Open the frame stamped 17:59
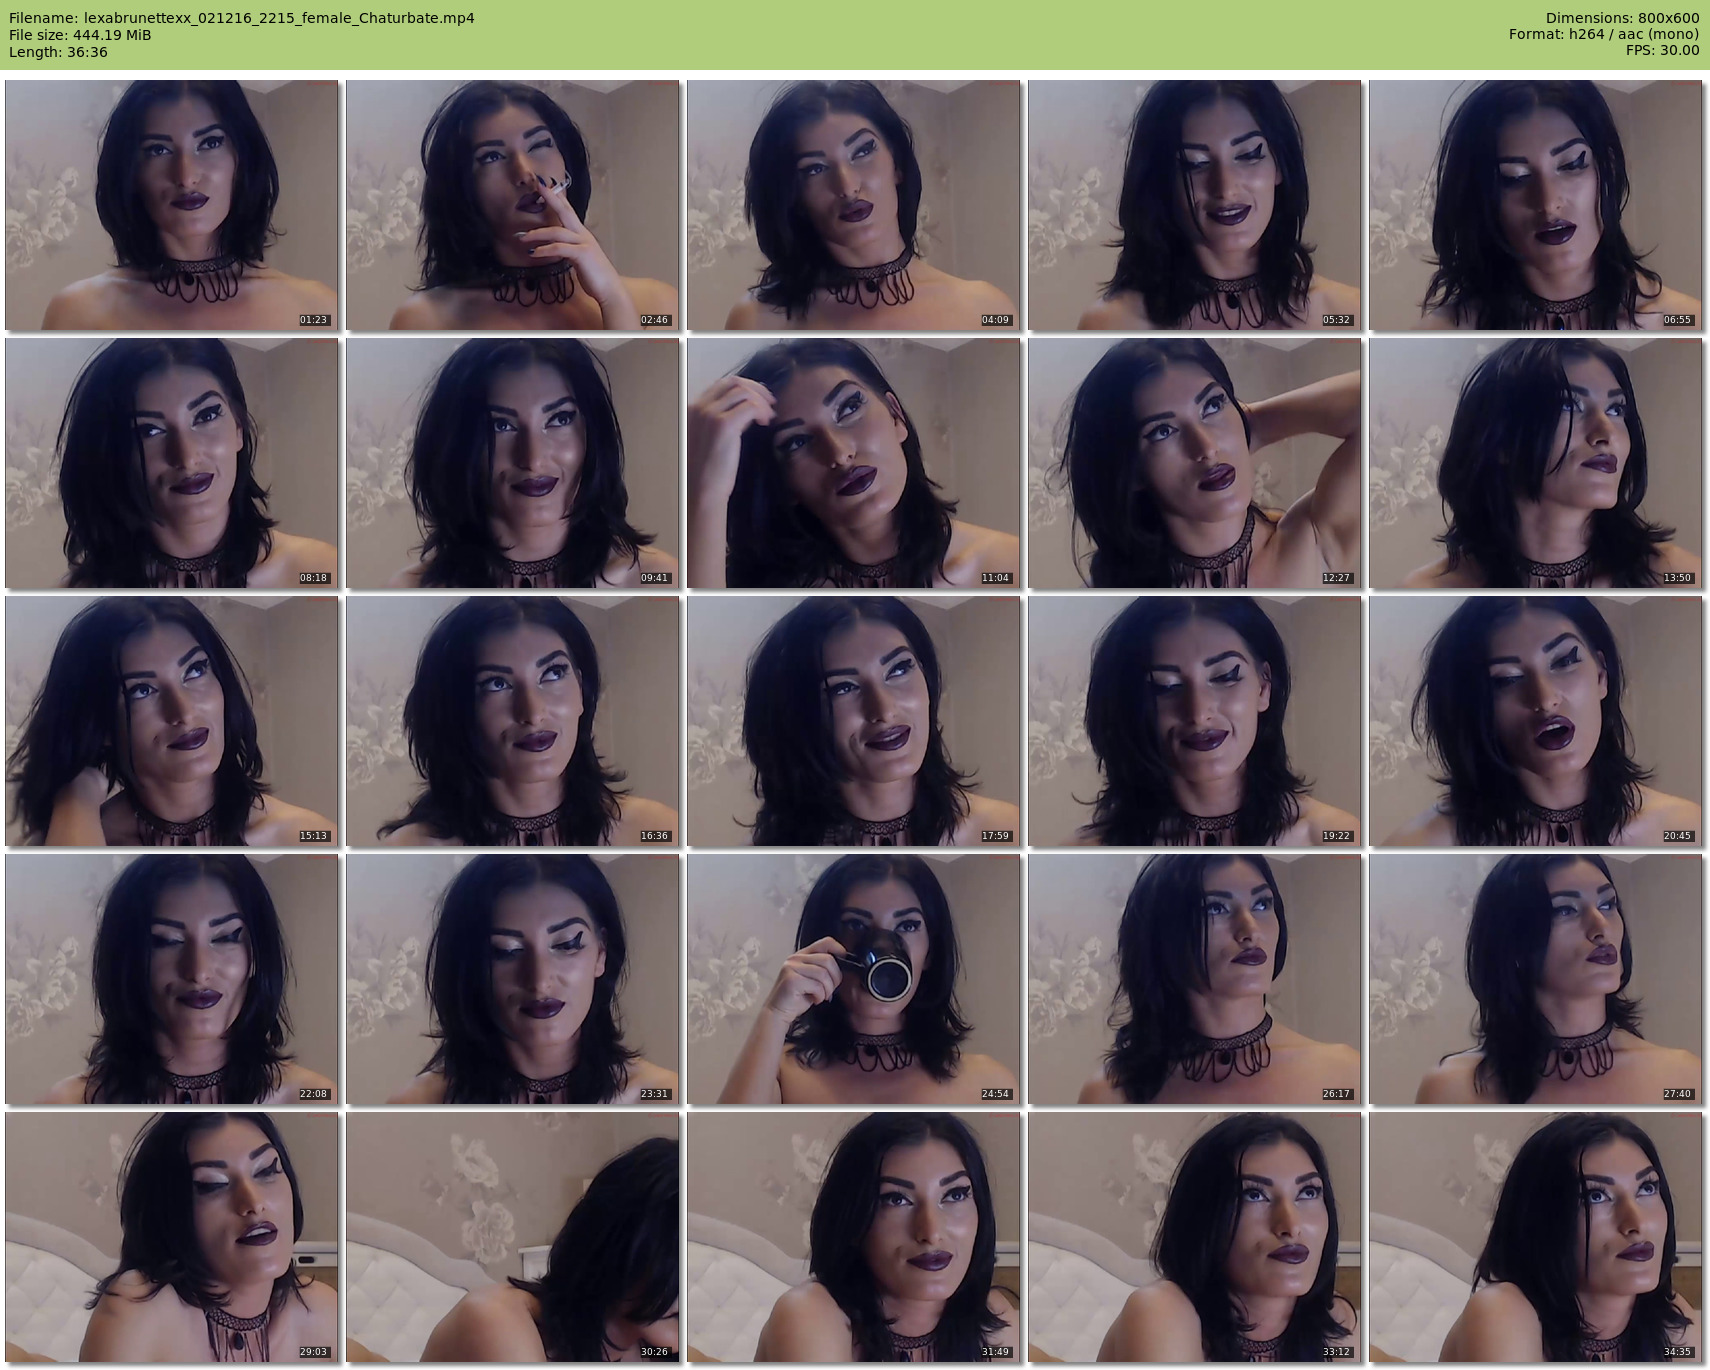The width and height of the screenshot is (1710, 1370). pyautogui.click(x=854, y=721)
